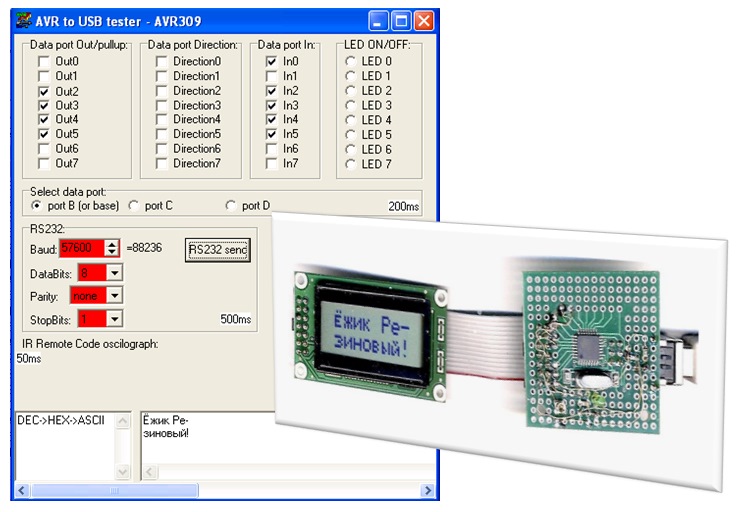Select port B (or base) data port
The image size is (739, 512).
[x=36, y=206]
